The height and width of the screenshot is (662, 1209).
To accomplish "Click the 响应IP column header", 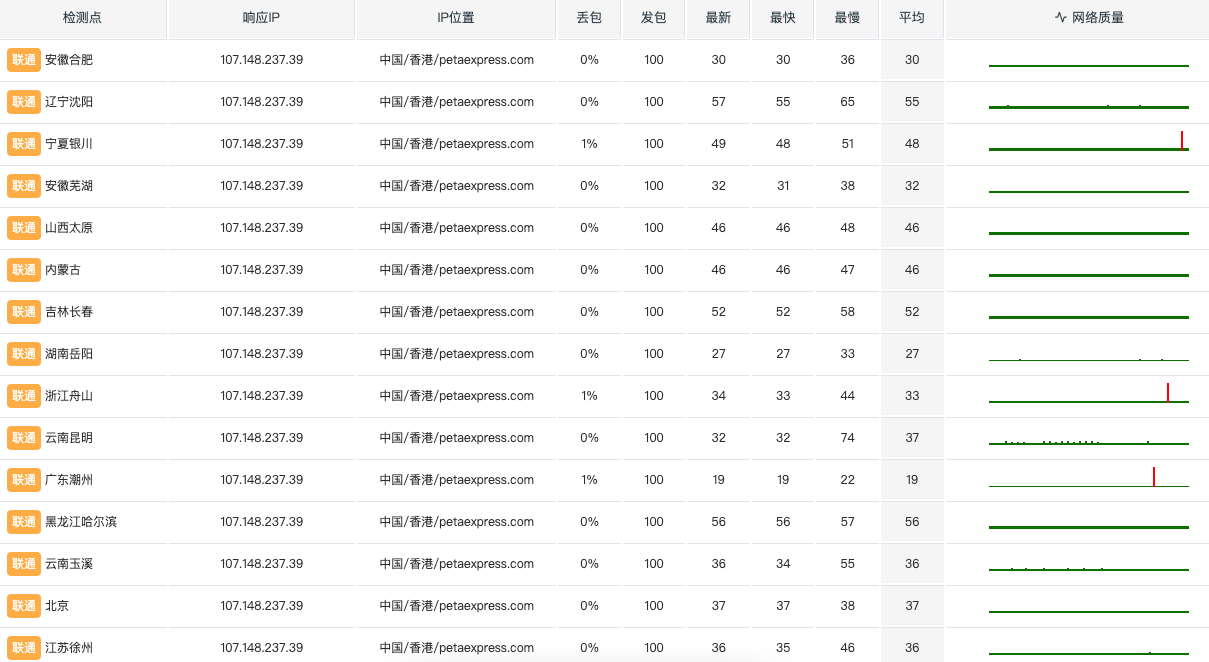I will [262, 18].
